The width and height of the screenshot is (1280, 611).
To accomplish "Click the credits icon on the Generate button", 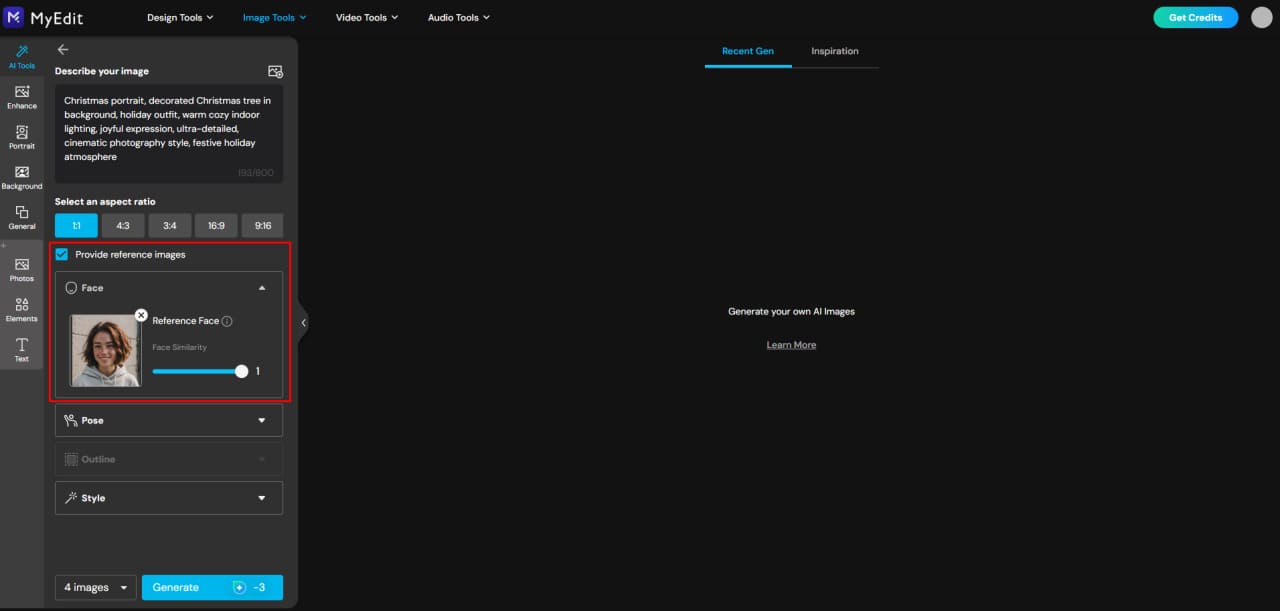I will [x=239, y=587].
